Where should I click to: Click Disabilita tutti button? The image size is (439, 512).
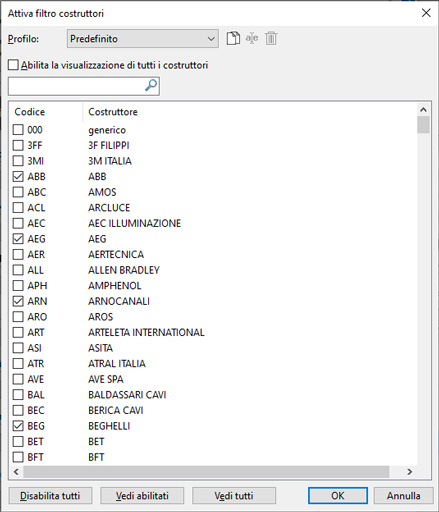coord(50,496)
